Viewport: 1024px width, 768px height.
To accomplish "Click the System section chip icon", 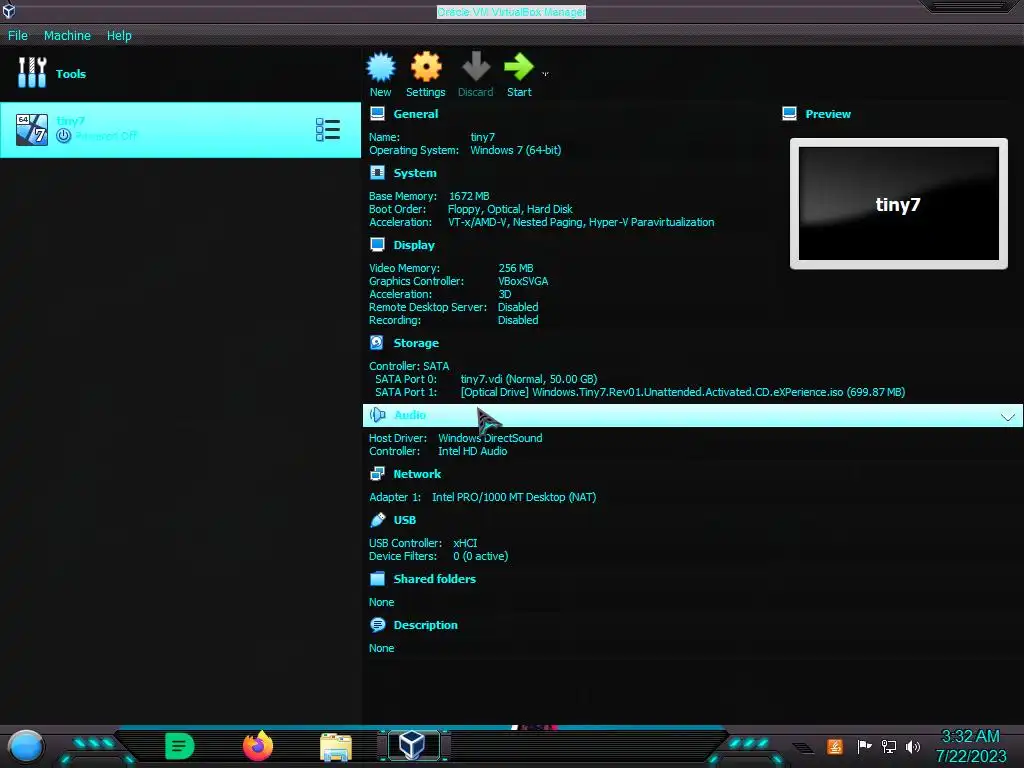I will tap(377, 172).
